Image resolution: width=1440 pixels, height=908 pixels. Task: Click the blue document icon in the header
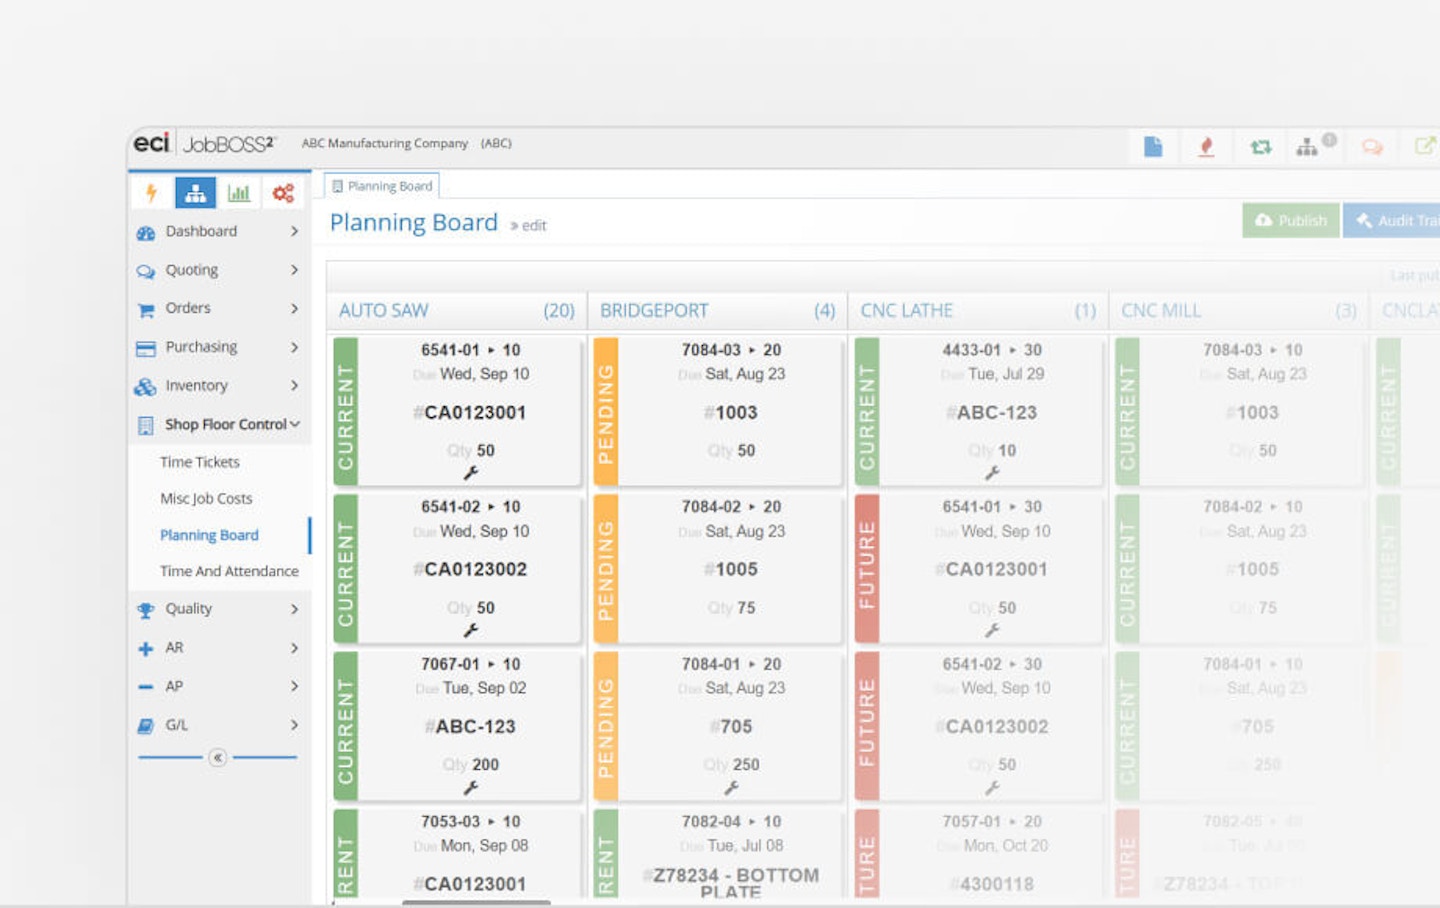tap(1153, 147)
